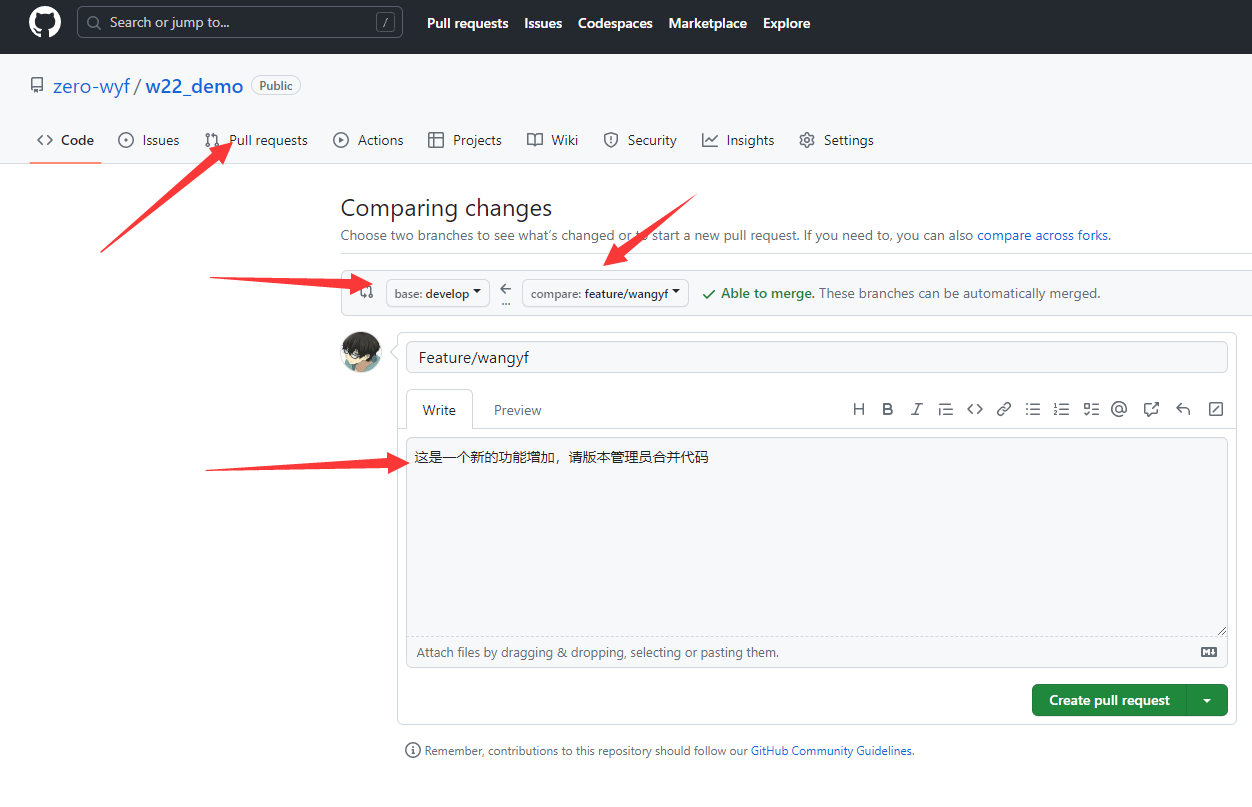The image size is (1252, 807).
Task: Switch to the Preview tab
Action: pos(517,409)
